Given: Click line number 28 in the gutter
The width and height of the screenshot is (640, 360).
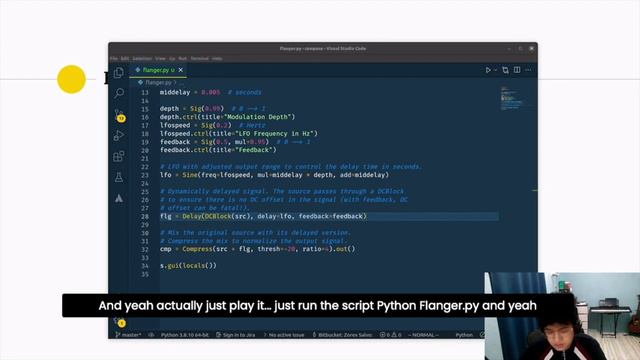Looking at the screenshot, I should point(145,216).
